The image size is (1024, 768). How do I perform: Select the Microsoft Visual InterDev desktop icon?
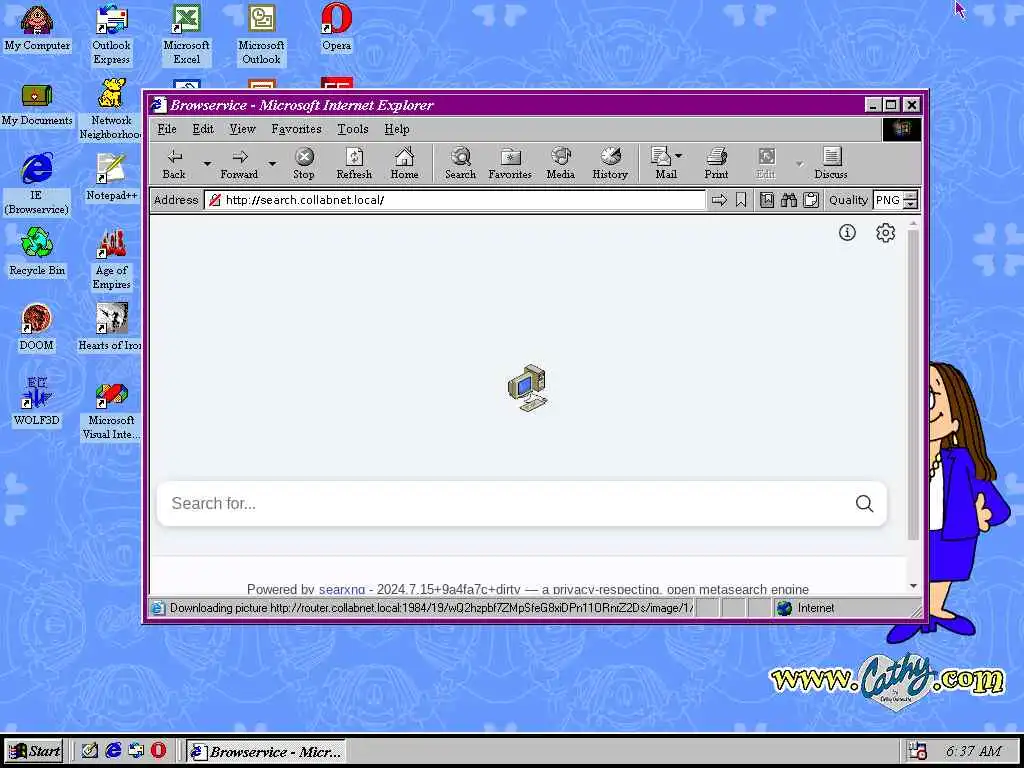112,409
